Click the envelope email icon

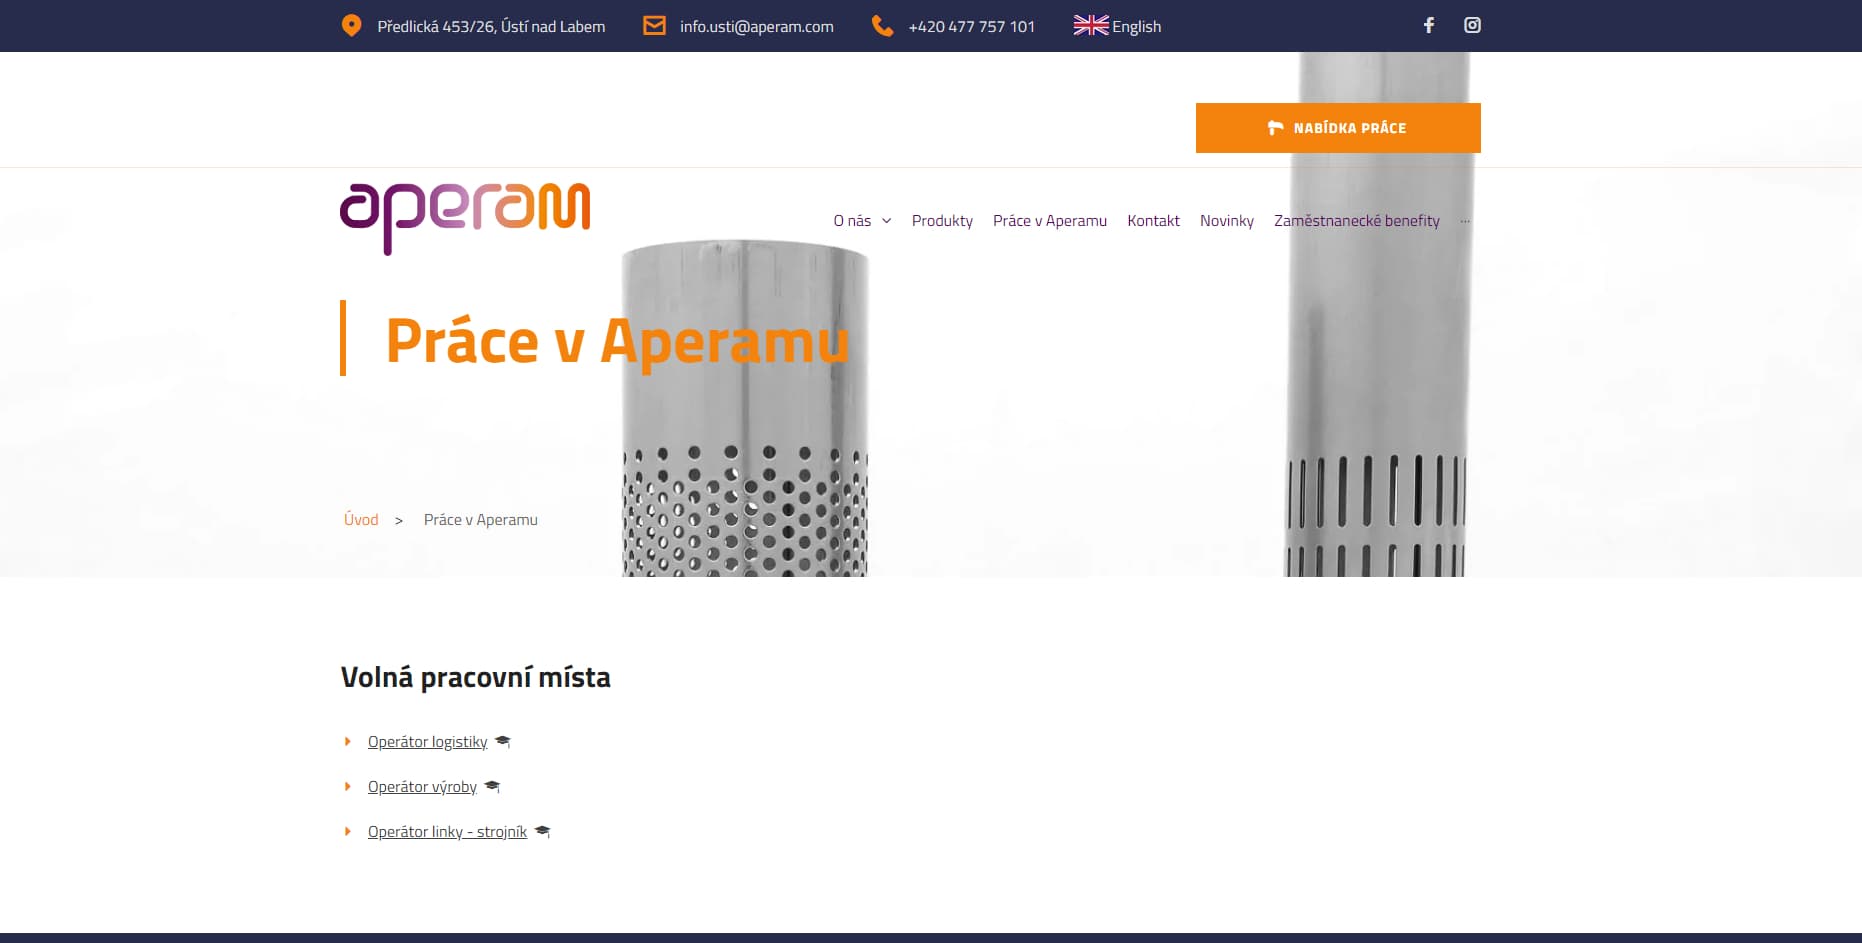point(654,26)
